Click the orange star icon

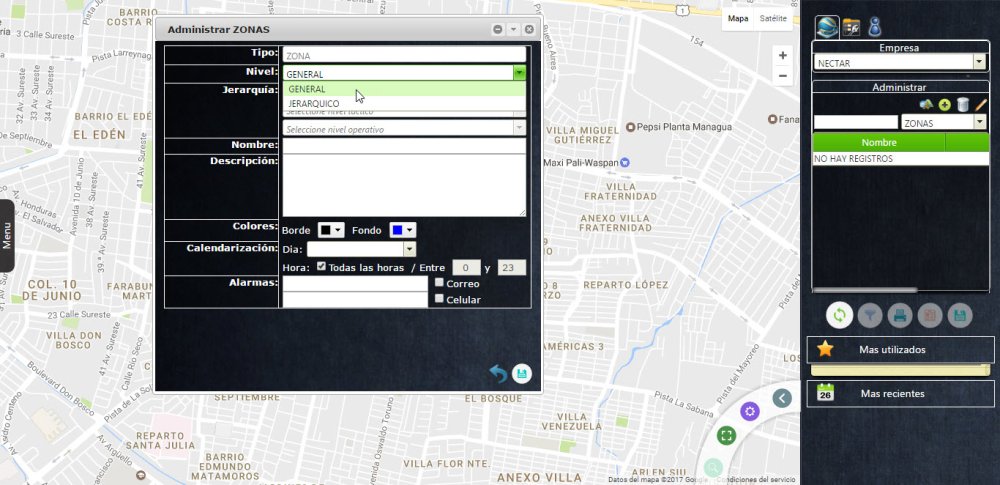tap(825, 348)
